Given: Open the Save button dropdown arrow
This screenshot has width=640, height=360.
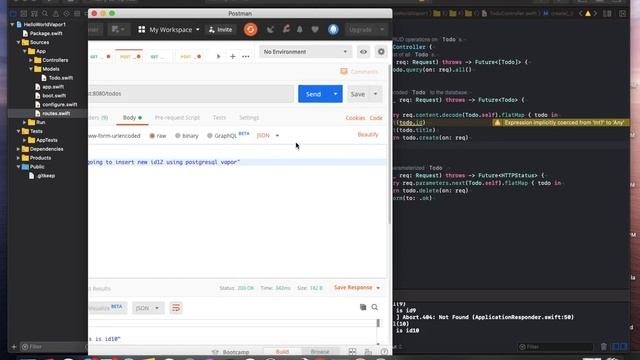Looking at the screenshot, I should pyautogui.click(x=375, y=94).
